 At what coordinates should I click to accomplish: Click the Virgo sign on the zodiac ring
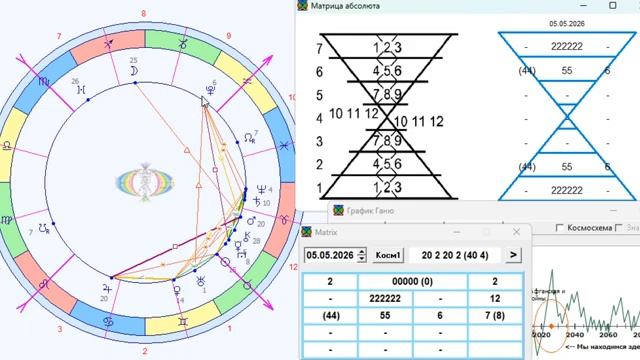6,220
